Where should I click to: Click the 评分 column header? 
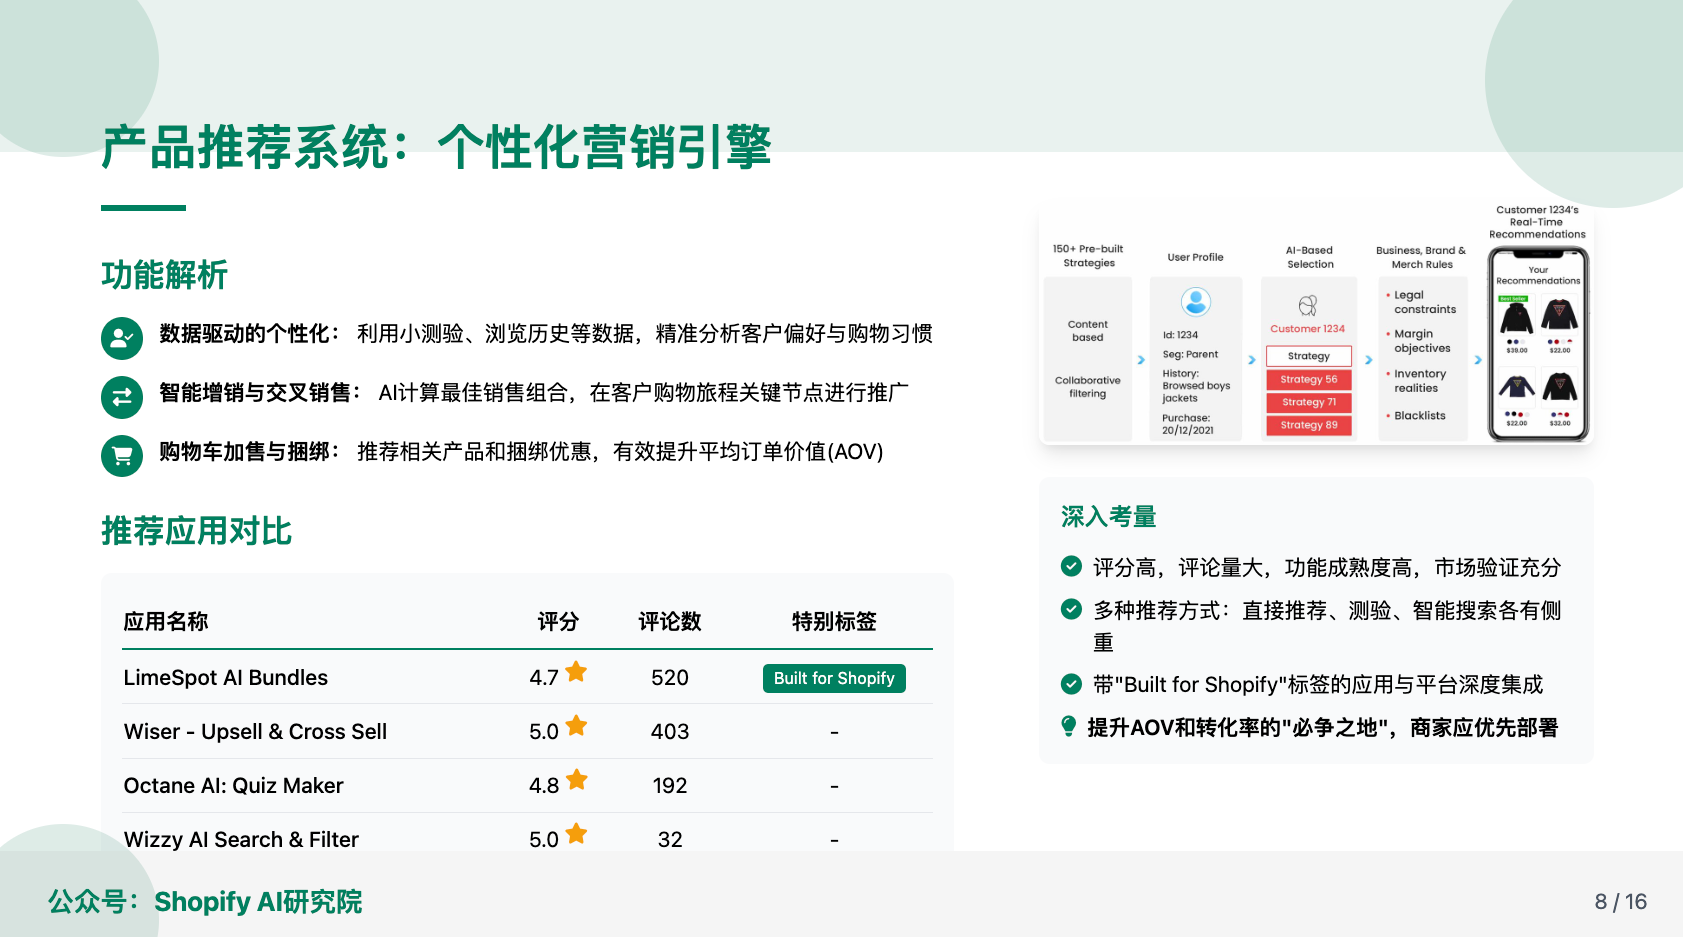[558, 622]
